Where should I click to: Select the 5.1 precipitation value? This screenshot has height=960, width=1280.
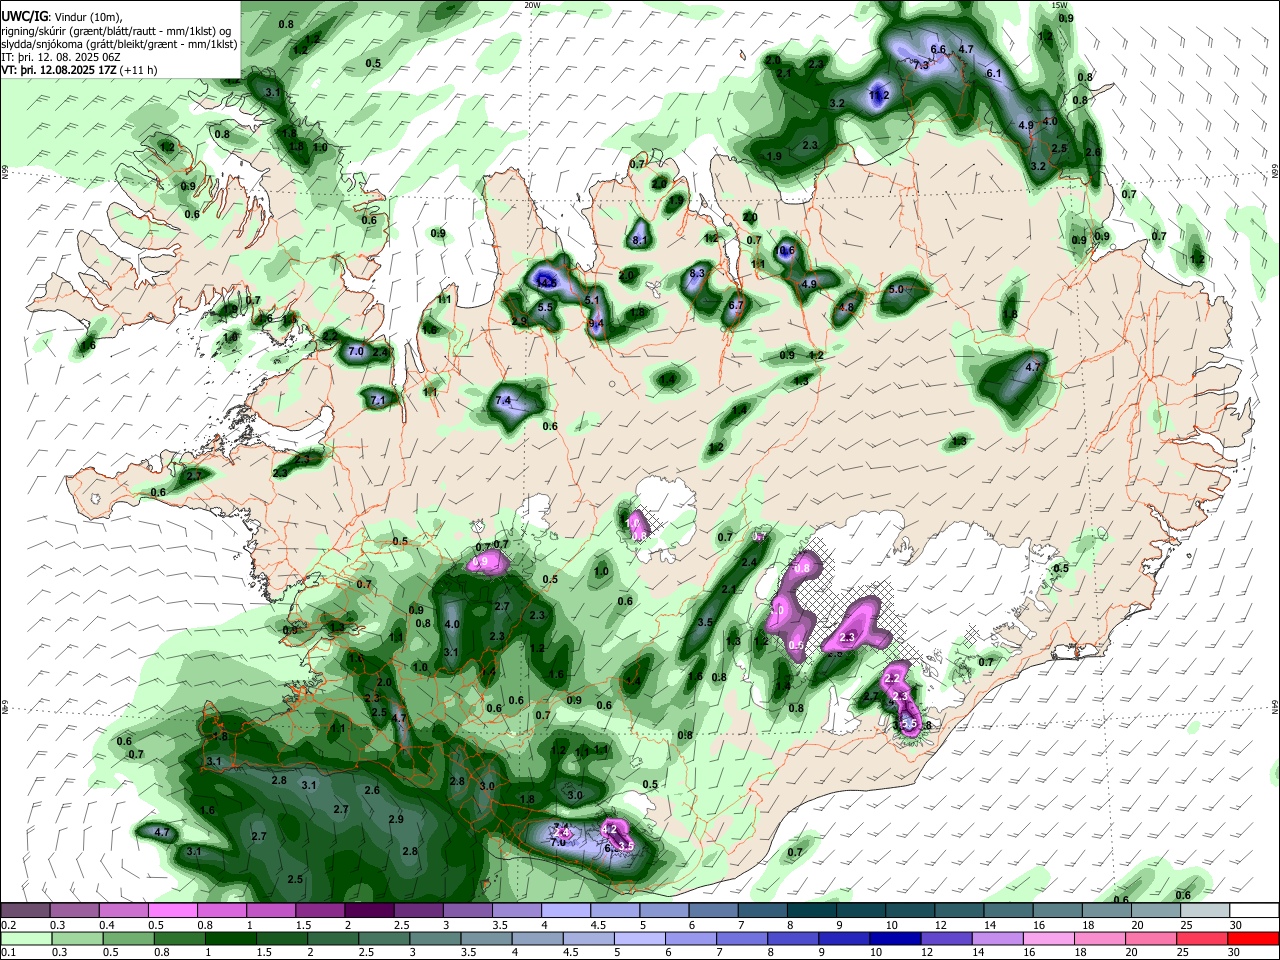click(x=592, y=300)
